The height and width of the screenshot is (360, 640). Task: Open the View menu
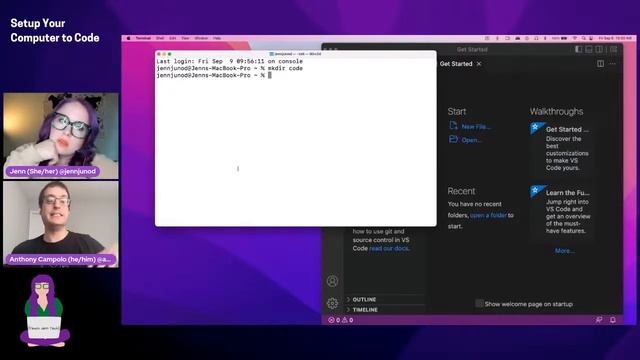pyautogui.click(x=185, y=38)
